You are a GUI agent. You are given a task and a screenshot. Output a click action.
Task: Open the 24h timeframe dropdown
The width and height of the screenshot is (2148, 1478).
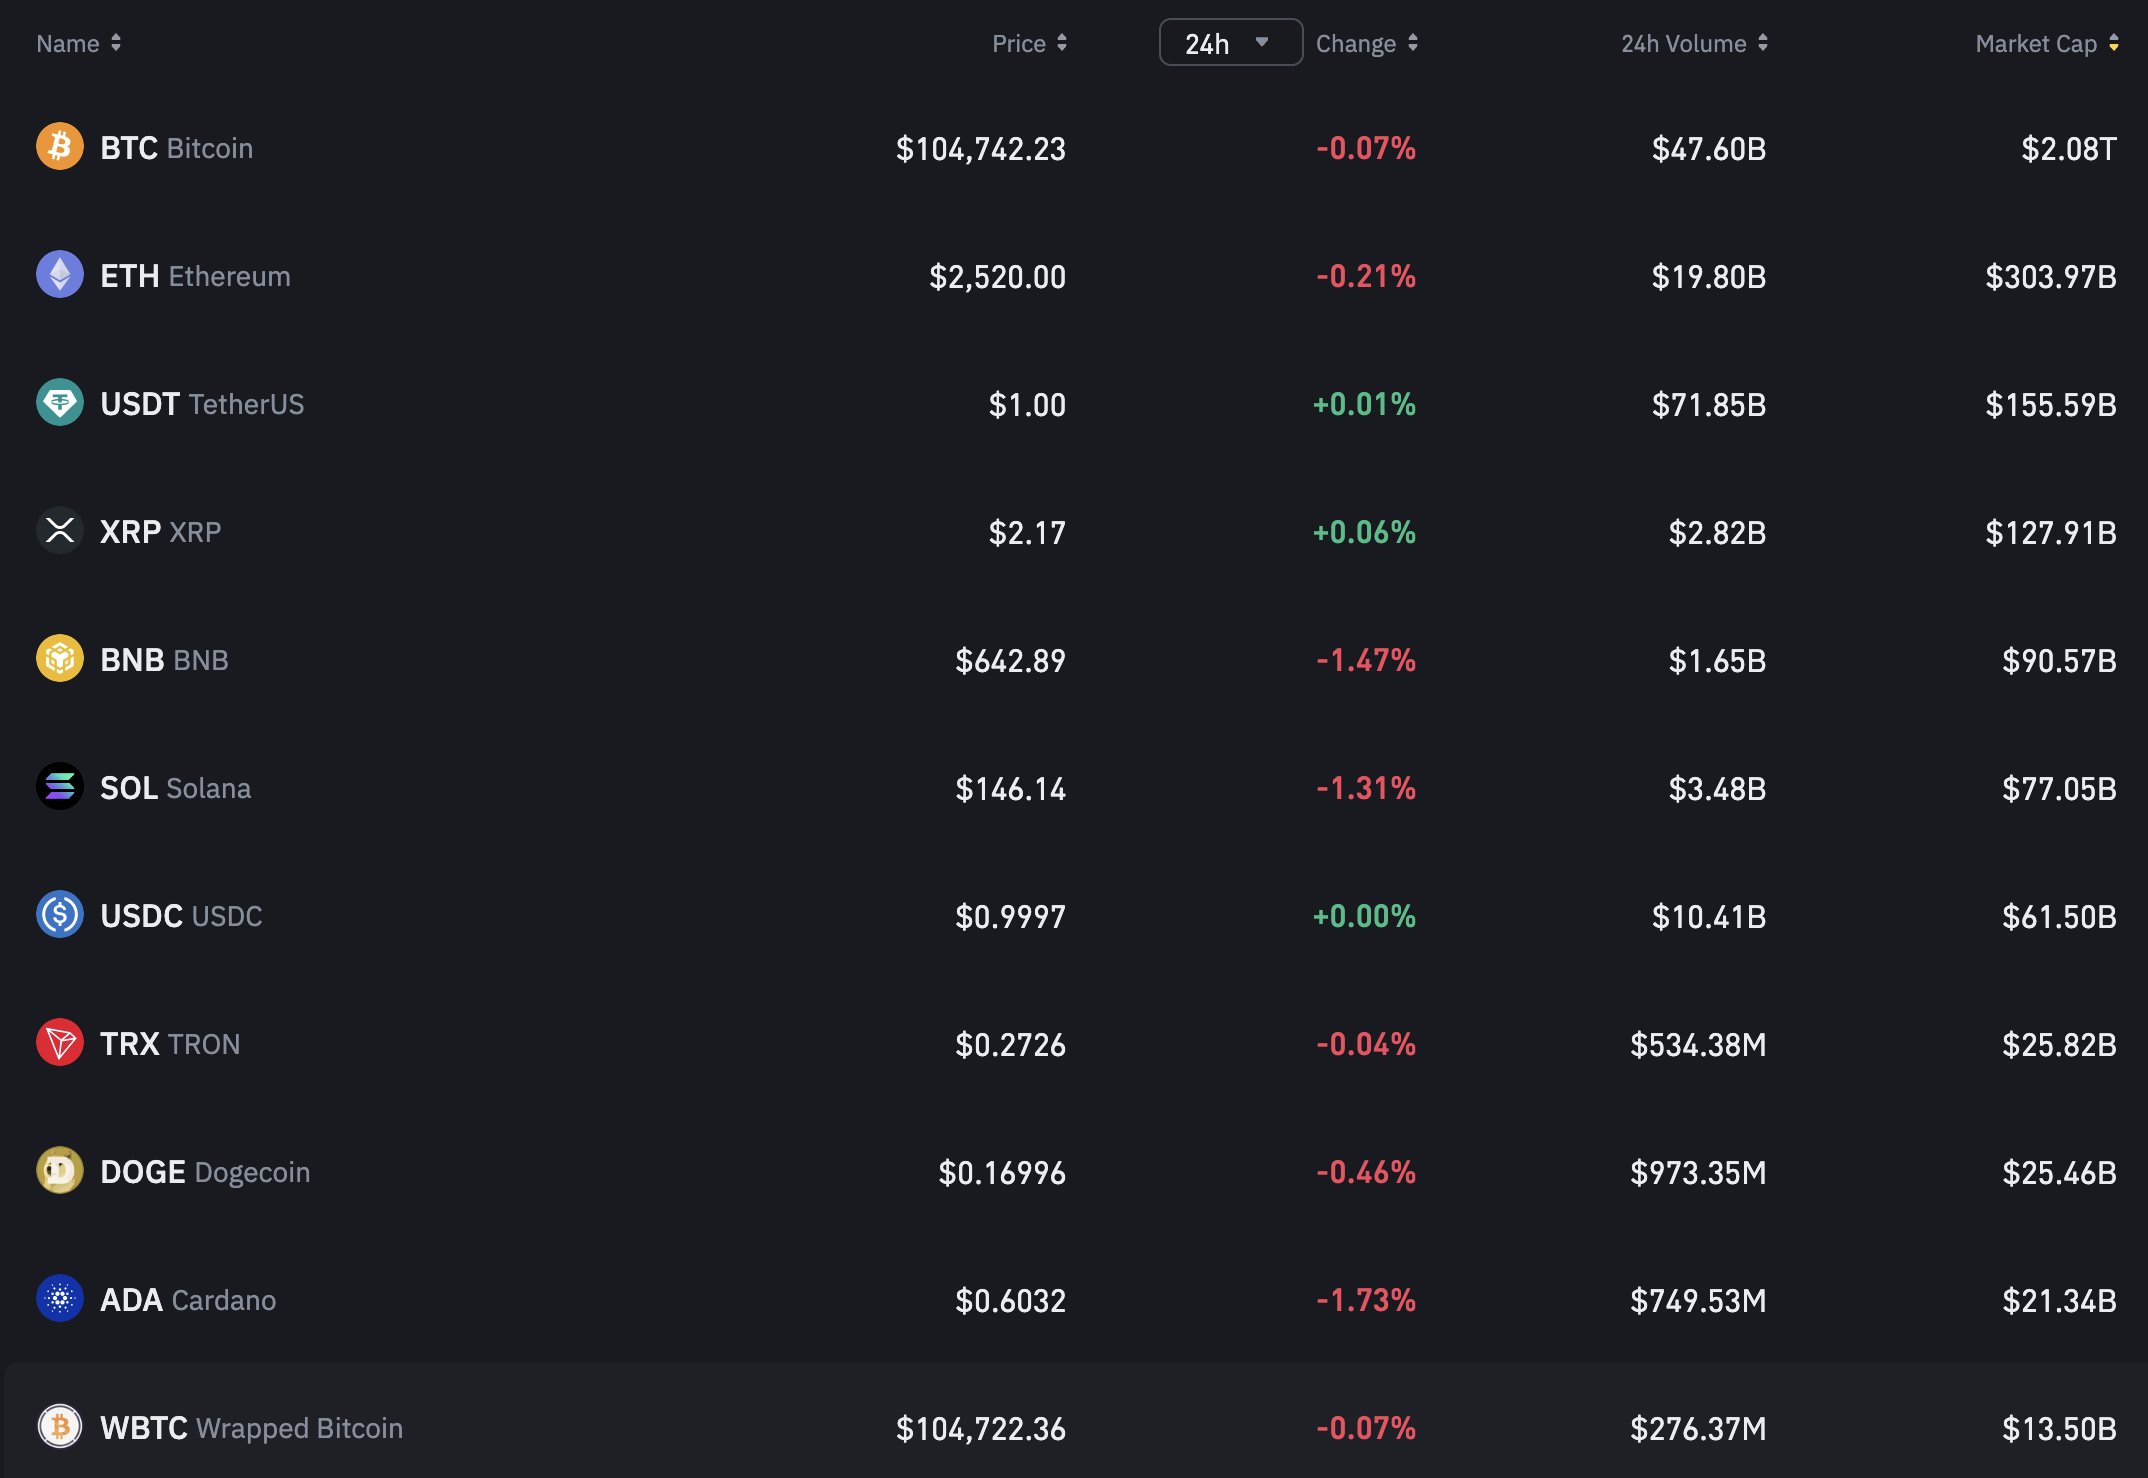1230,43
